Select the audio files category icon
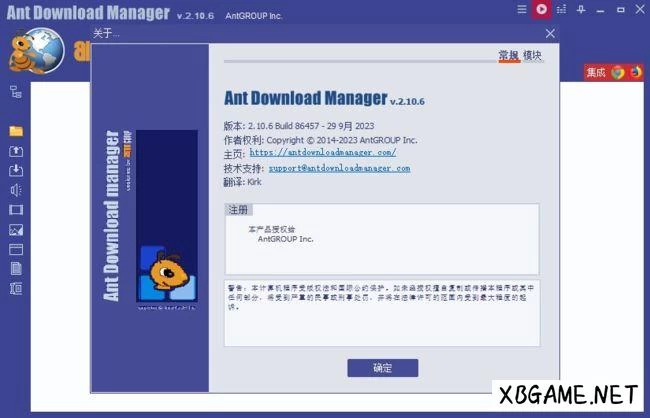 tap(15, 190)
